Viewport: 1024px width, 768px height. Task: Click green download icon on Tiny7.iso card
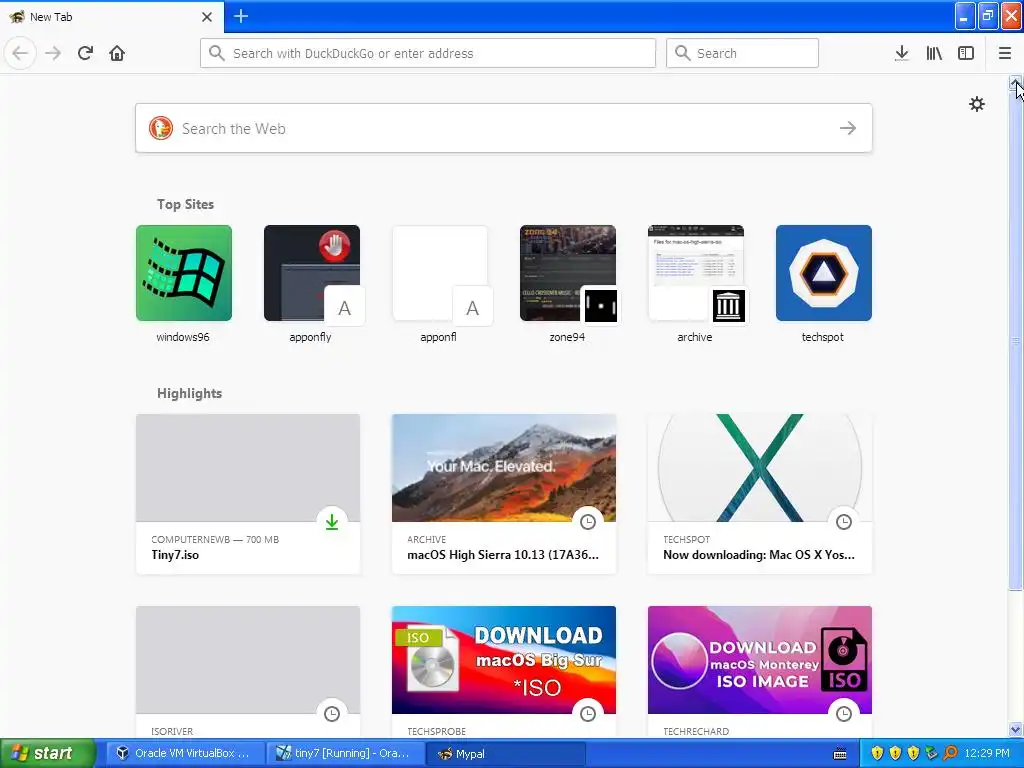click(x=332, y=522)
